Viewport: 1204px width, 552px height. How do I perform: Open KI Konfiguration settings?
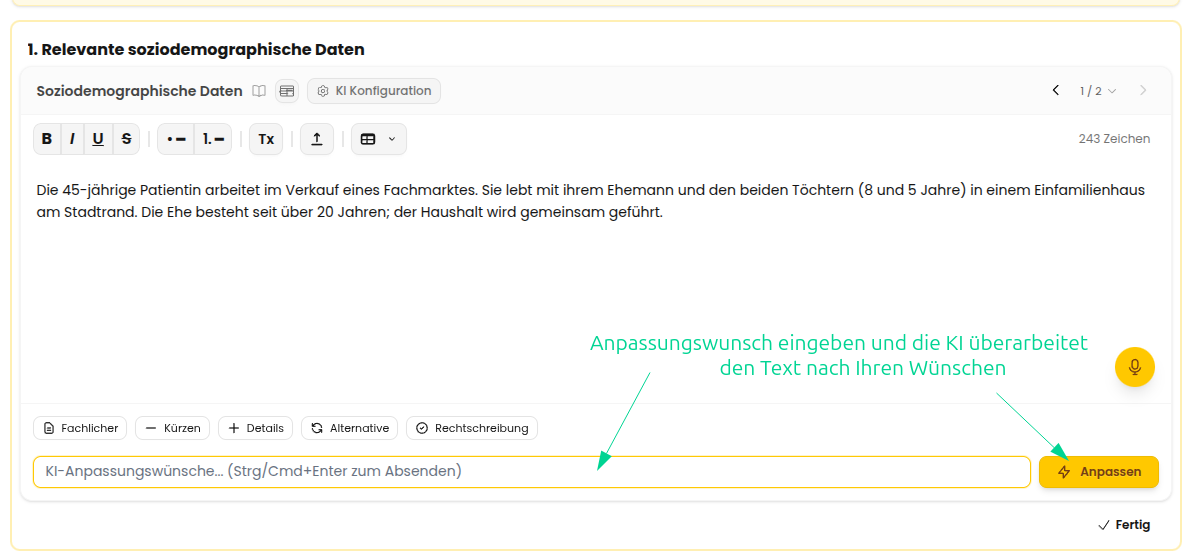click(374, 91)
